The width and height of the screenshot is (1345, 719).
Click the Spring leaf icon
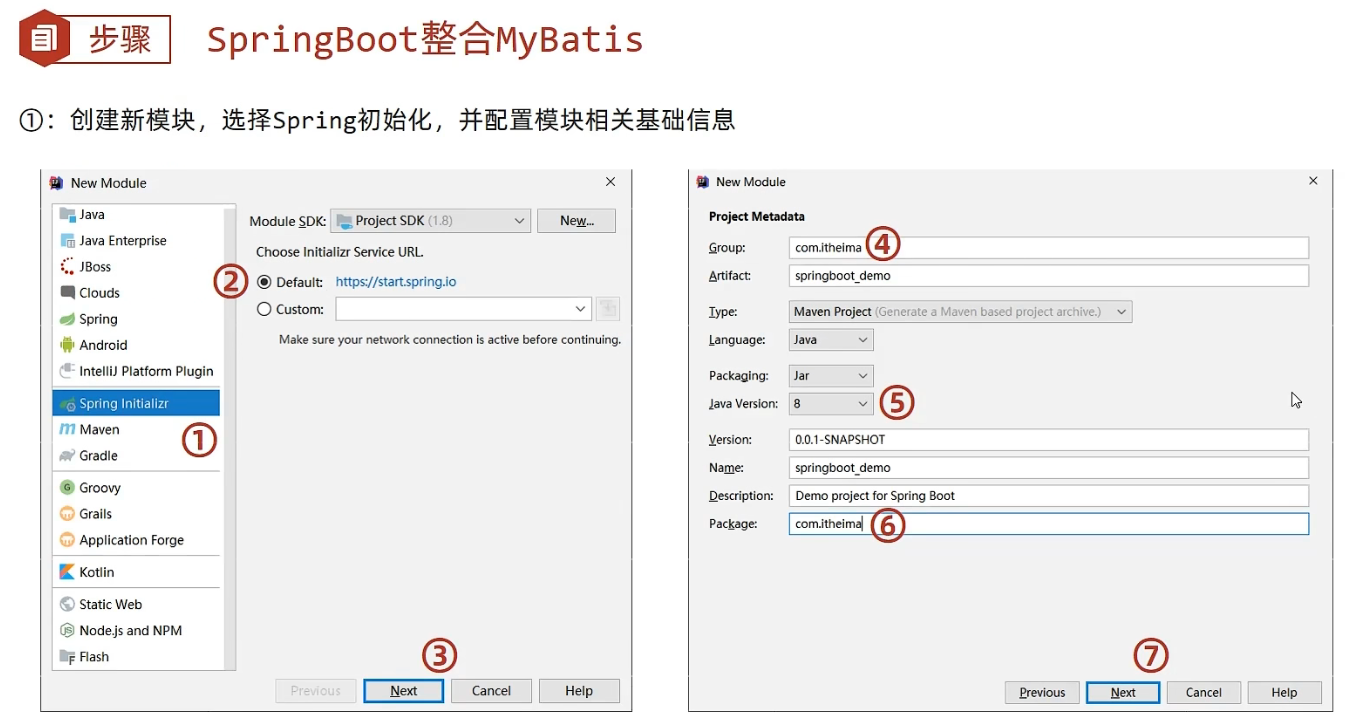coord(67,318)
